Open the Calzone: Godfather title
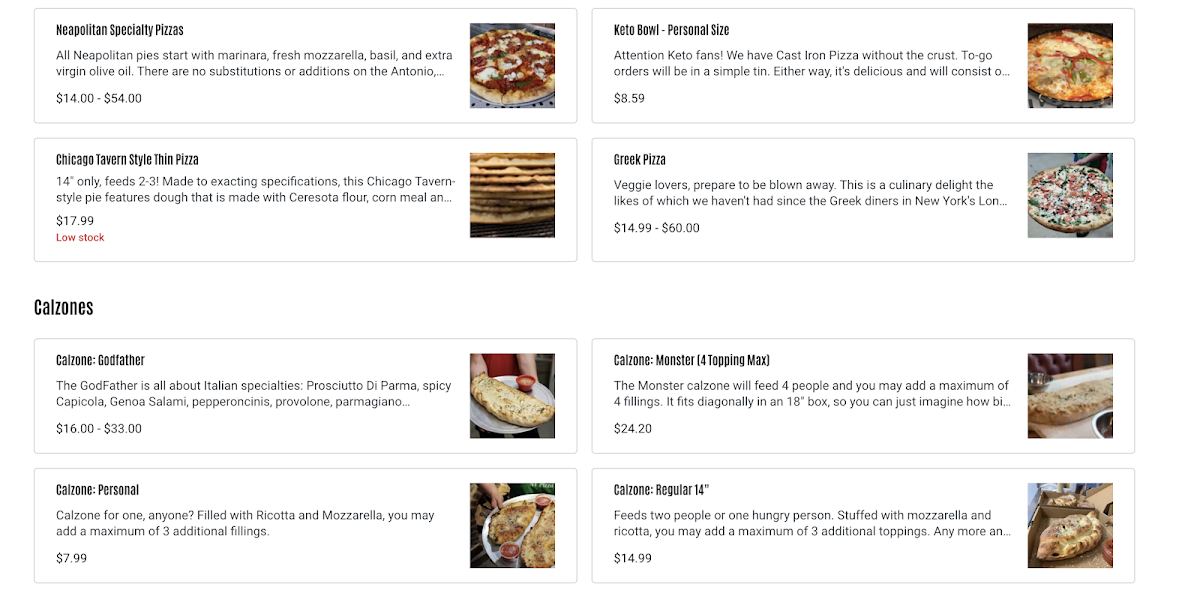The width and height of the screenshot is (1200, 602). click(100, 360)
